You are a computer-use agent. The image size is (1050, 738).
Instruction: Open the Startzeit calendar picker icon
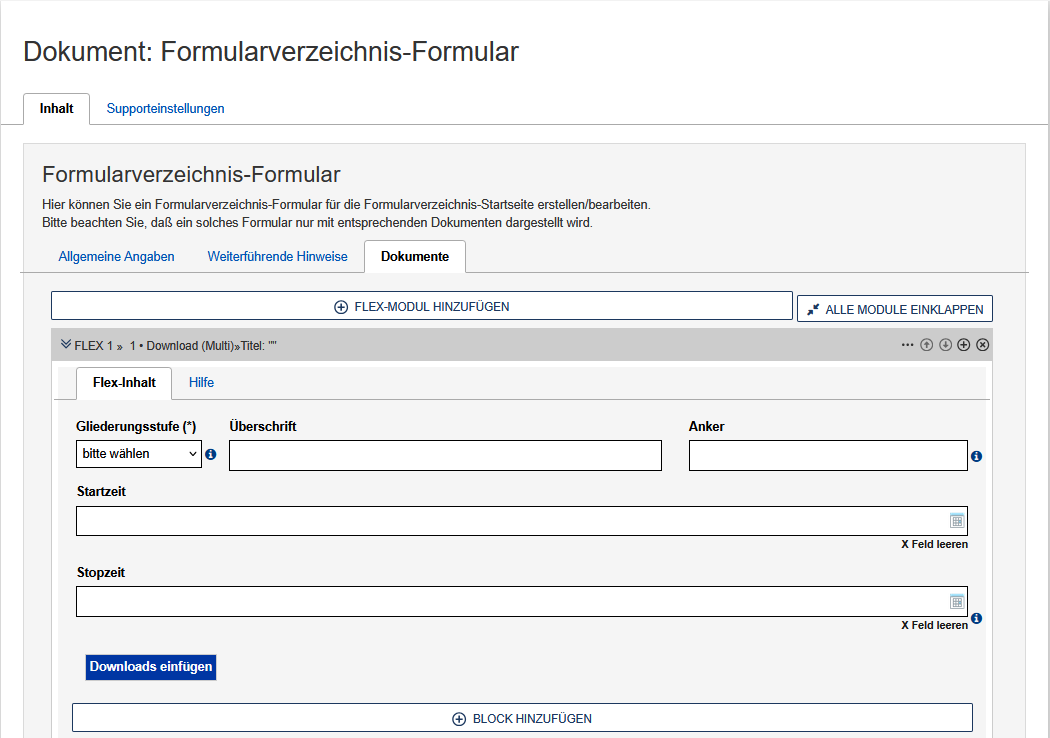point(957,521)
